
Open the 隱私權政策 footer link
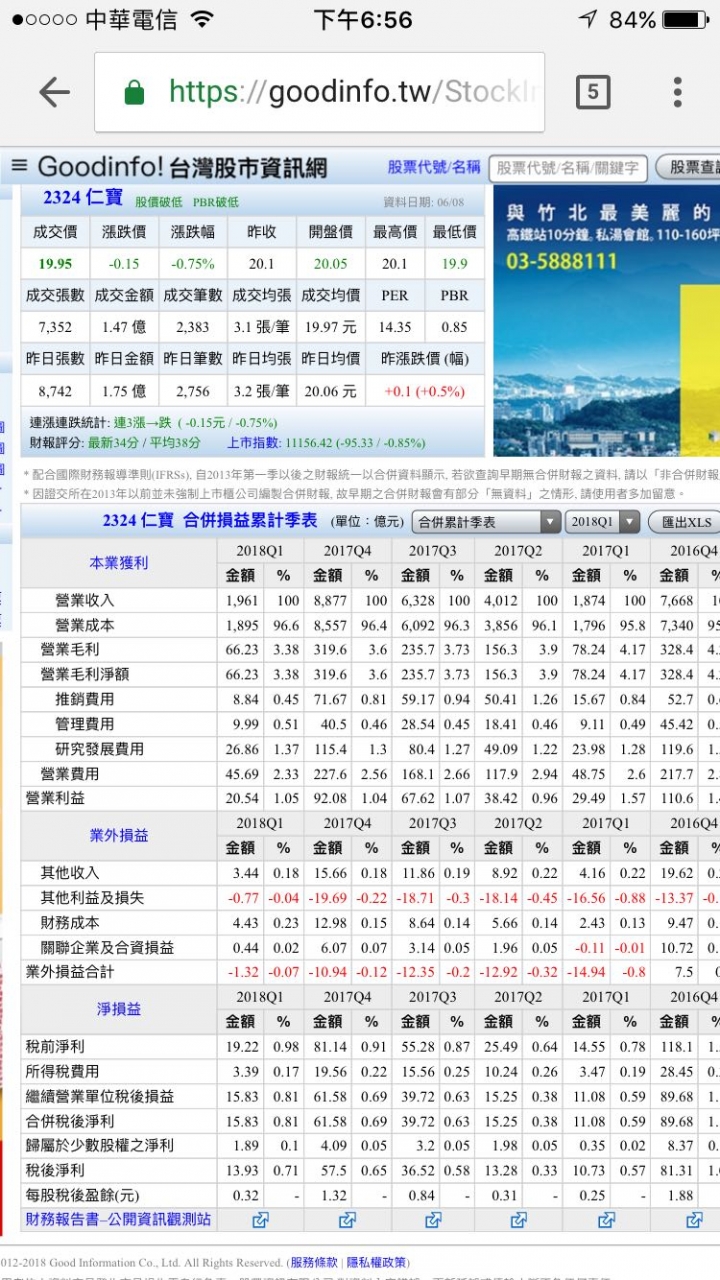pos(376,1263)
